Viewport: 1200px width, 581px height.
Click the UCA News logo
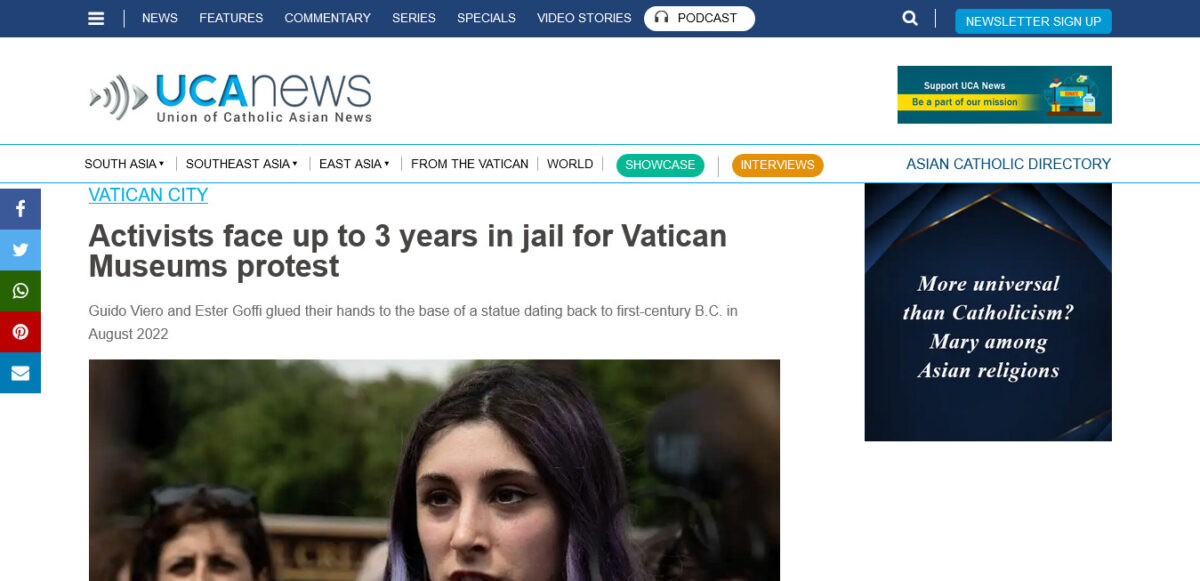(230, 97)
